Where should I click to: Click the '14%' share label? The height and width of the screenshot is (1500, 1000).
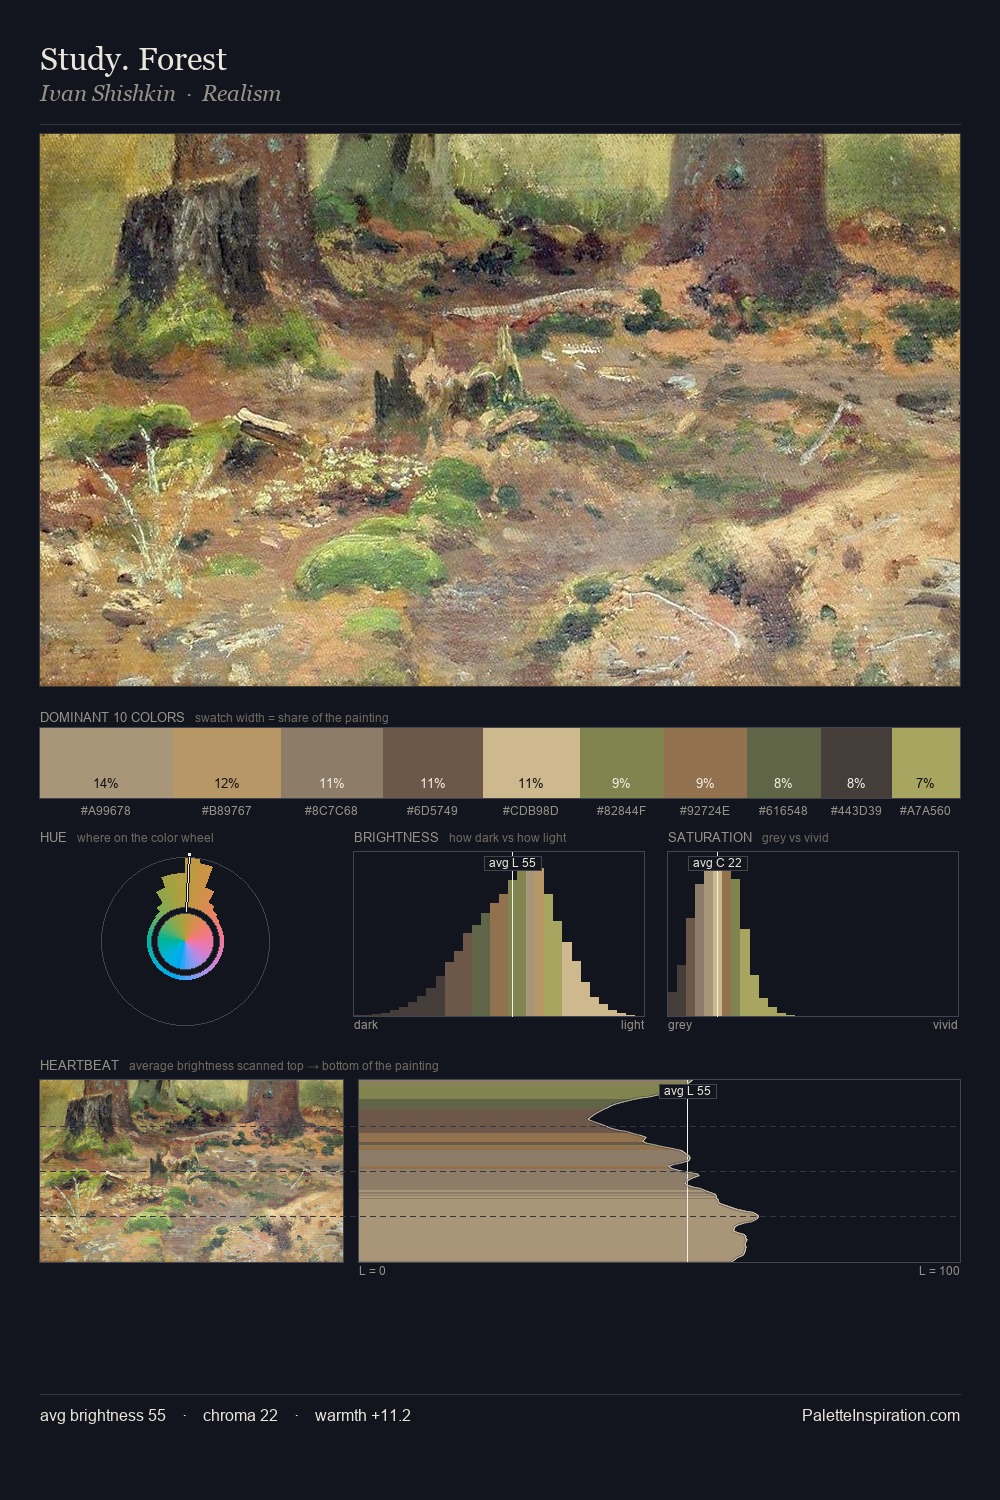(x=106, y=783)
